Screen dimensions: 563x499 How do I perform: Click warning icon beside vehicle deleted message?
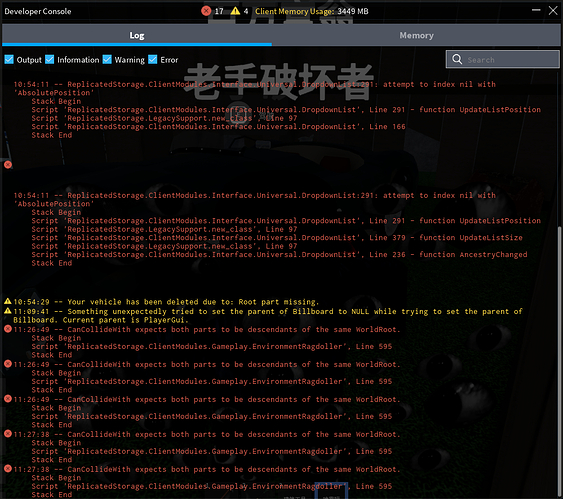[x=8, y=301]
